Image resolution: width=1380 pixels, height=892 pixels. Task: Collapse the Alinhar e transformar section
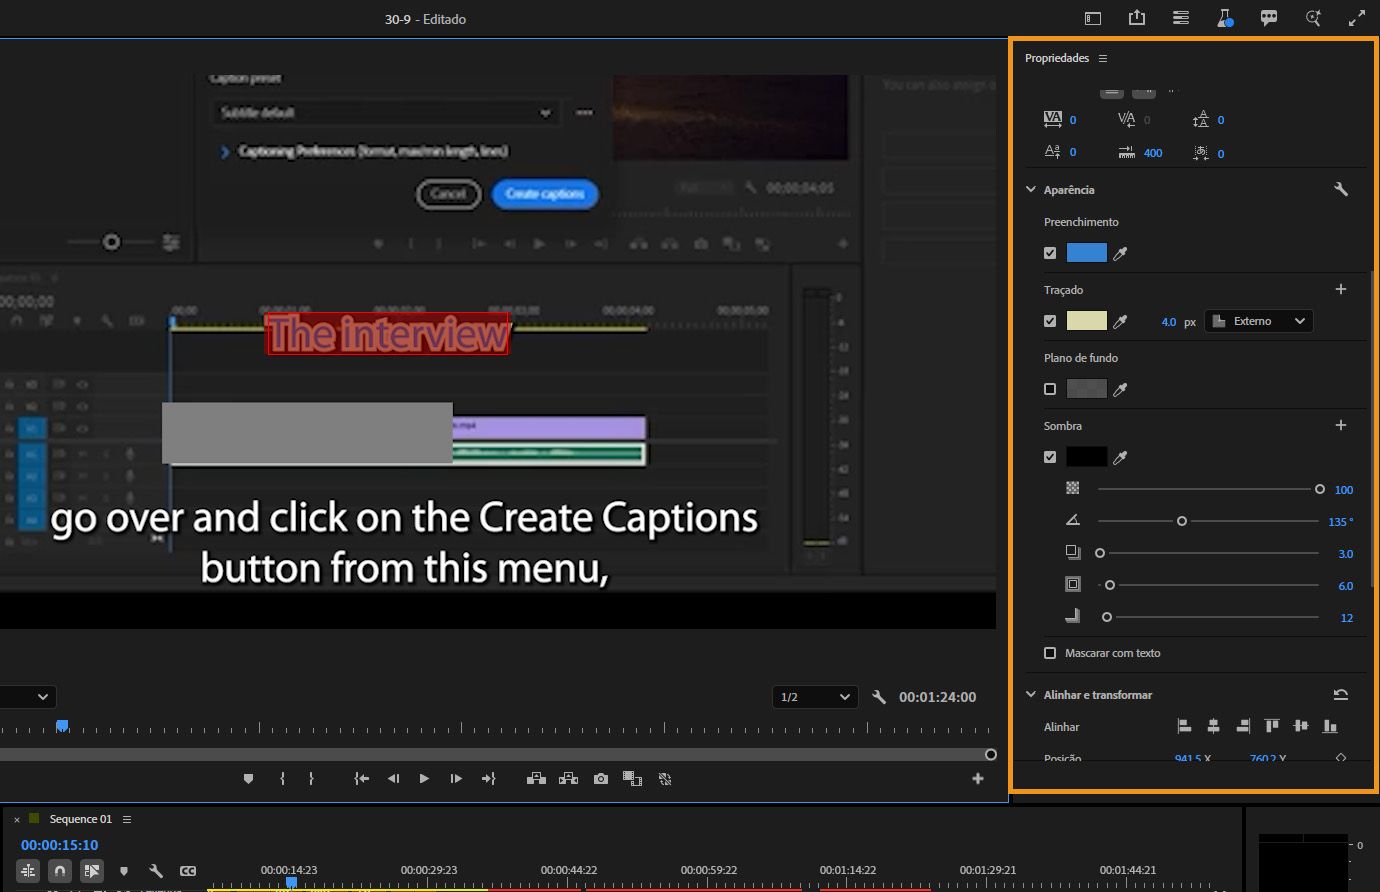pyautogui.click(x=1031, y=694)
